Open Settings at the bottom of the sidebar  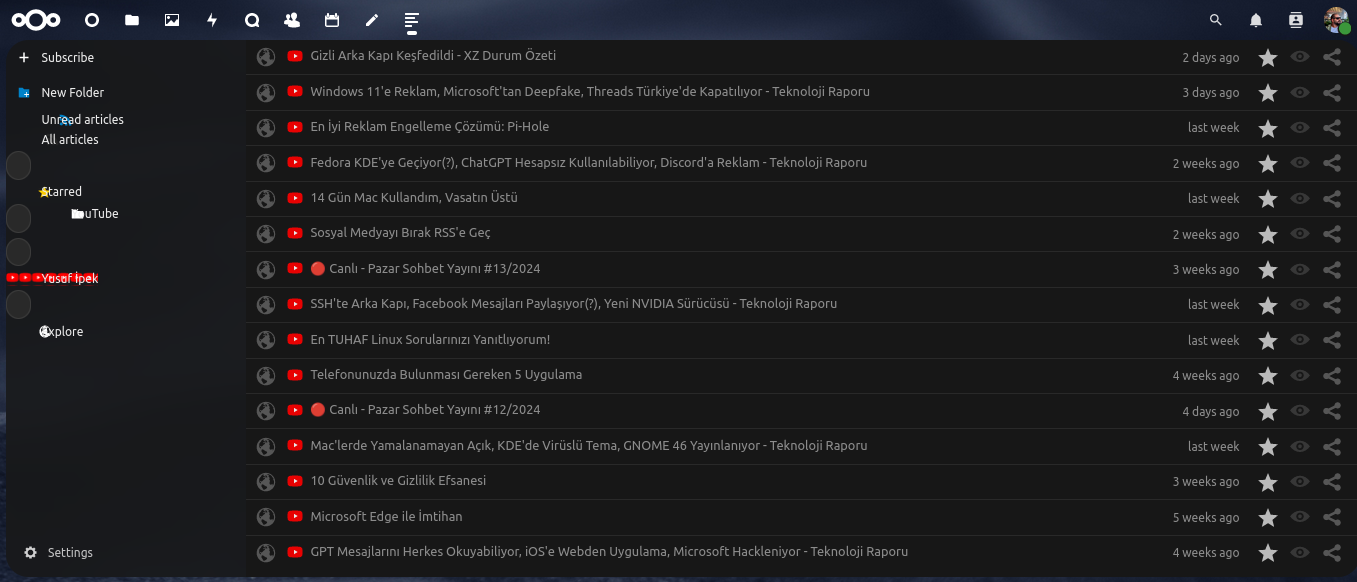70,553
